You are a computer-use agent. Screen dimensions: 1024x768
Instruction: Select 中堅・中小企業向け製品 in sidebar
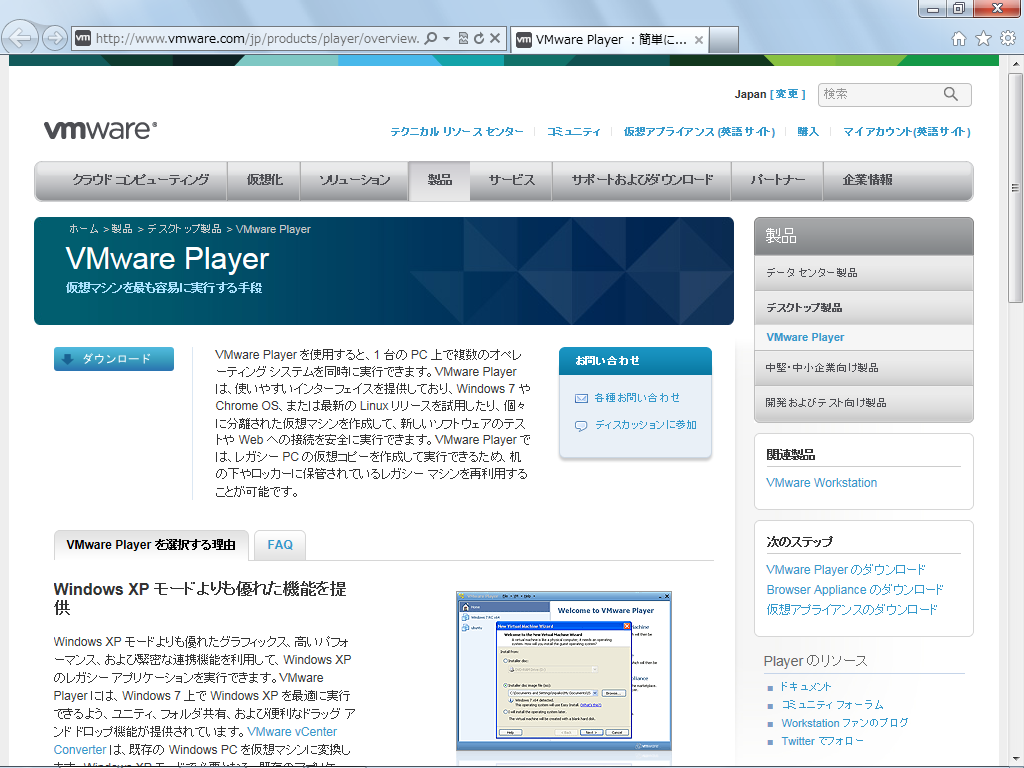click(x=863, y=368)
